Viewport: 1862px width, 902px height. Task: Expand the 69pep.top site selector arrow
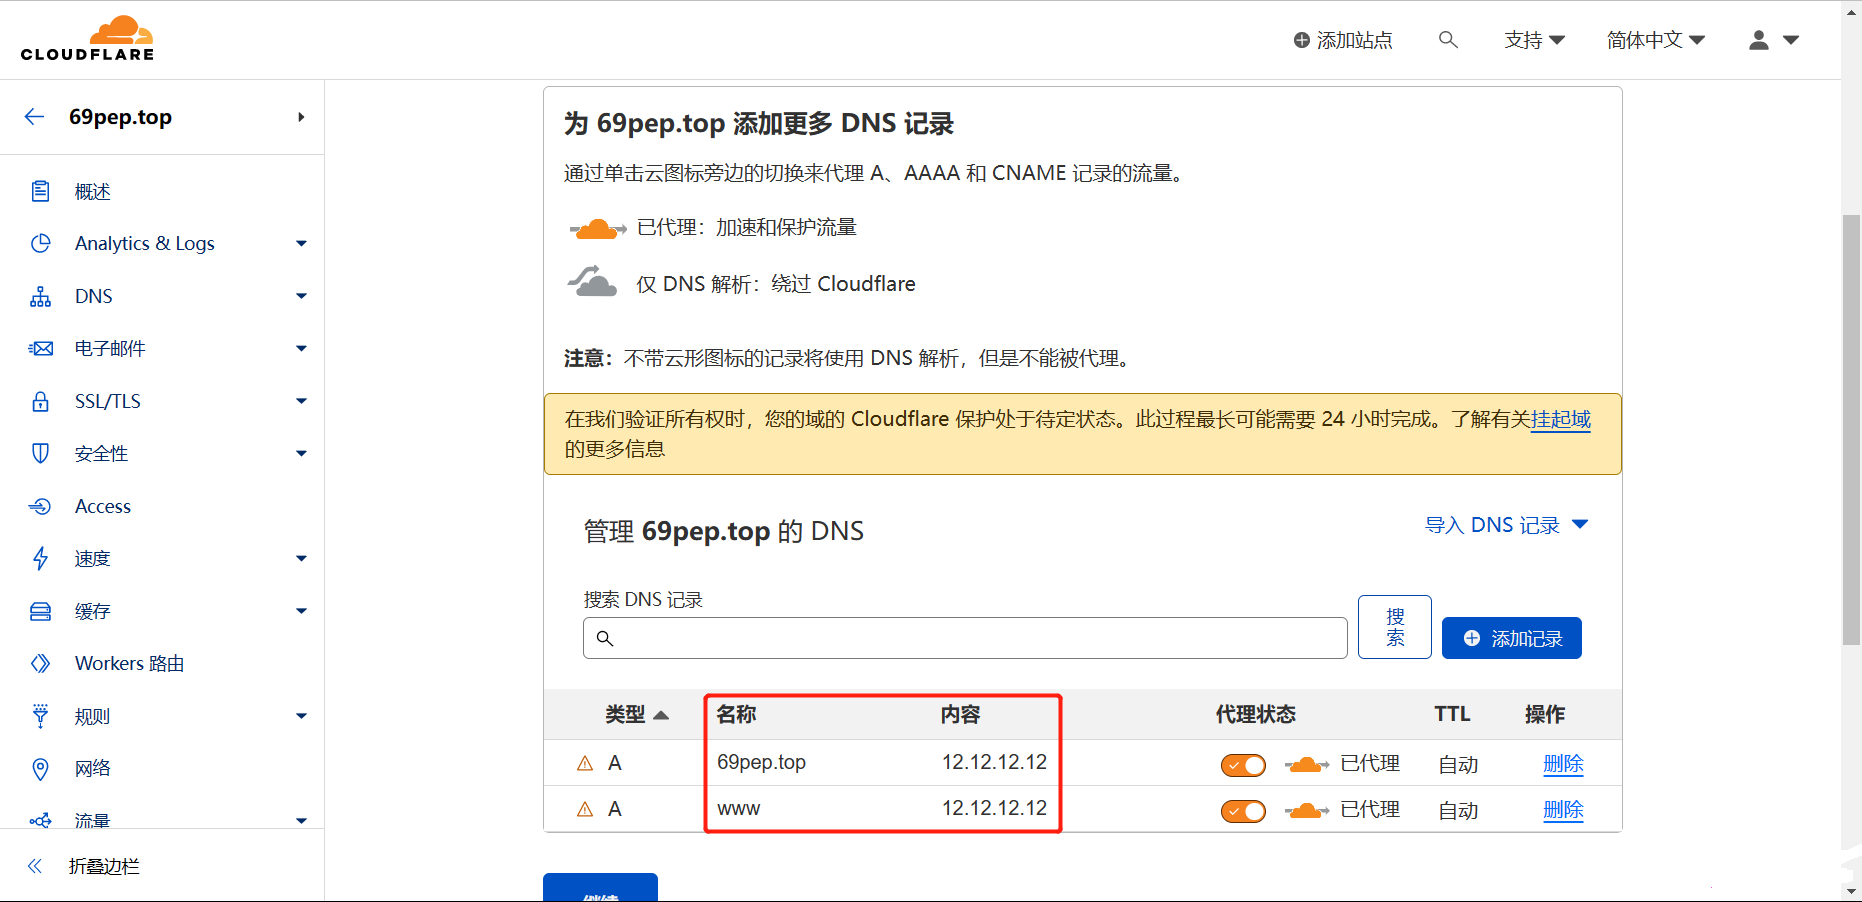pos(301,117)
